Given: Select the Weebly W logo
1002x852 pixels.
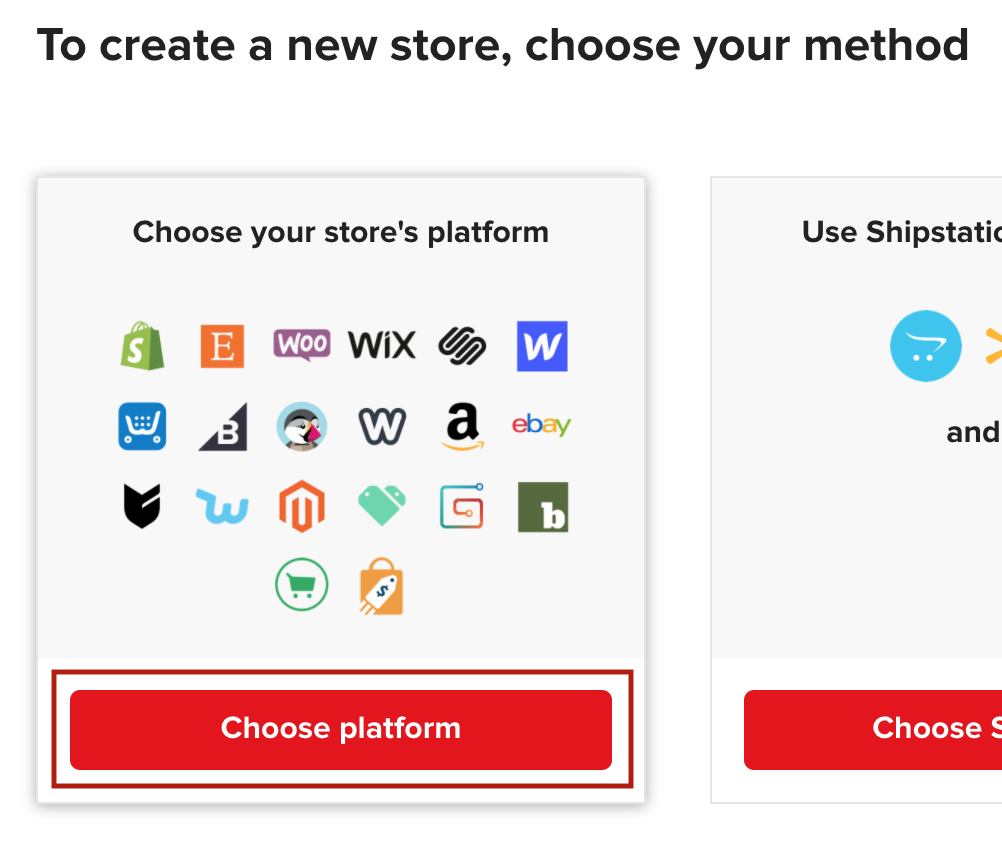Looking at the screenshot, I should point(382,426).
